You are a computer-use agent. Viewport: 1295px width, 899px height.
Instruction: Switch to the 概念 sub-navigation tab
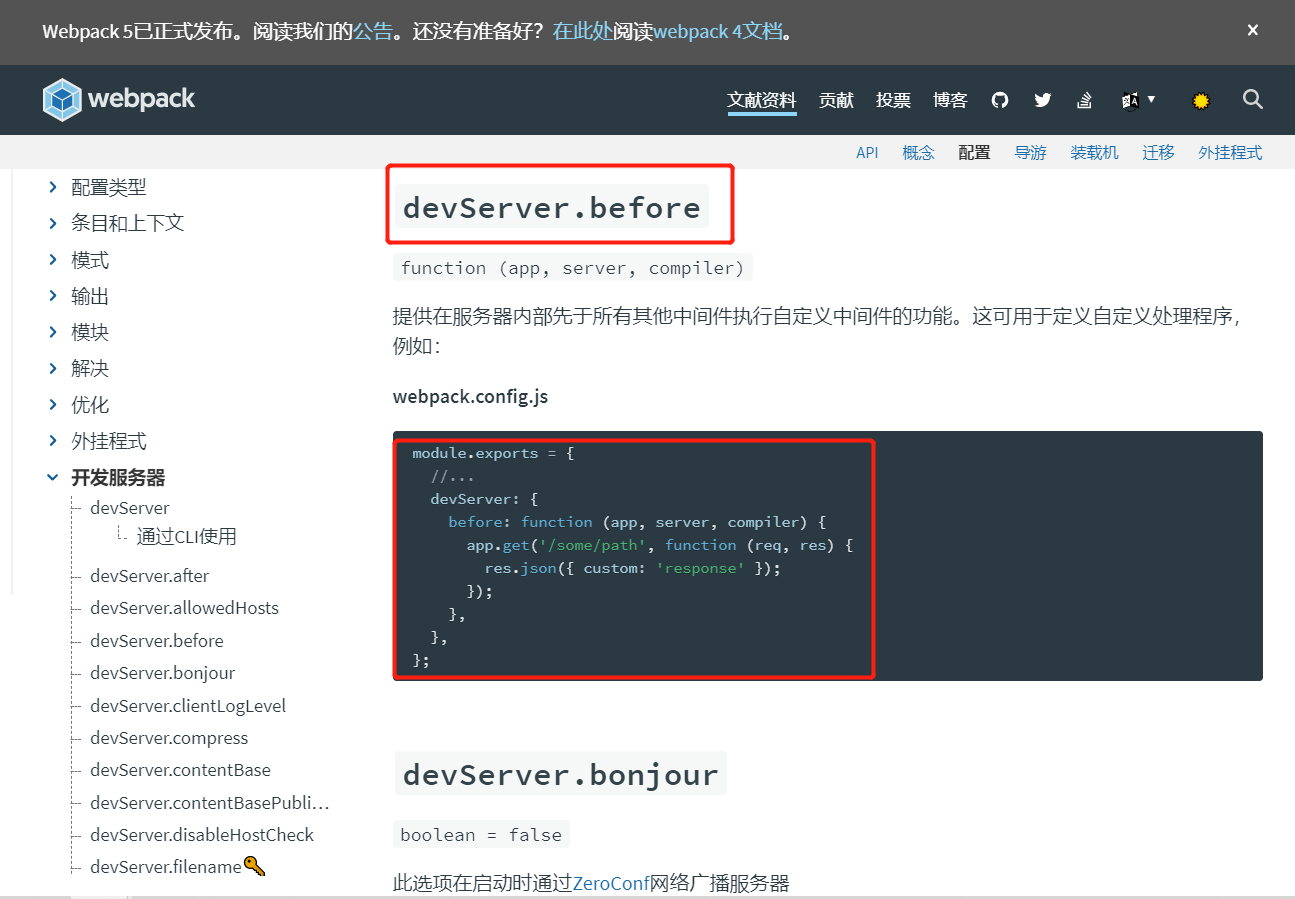918,153
